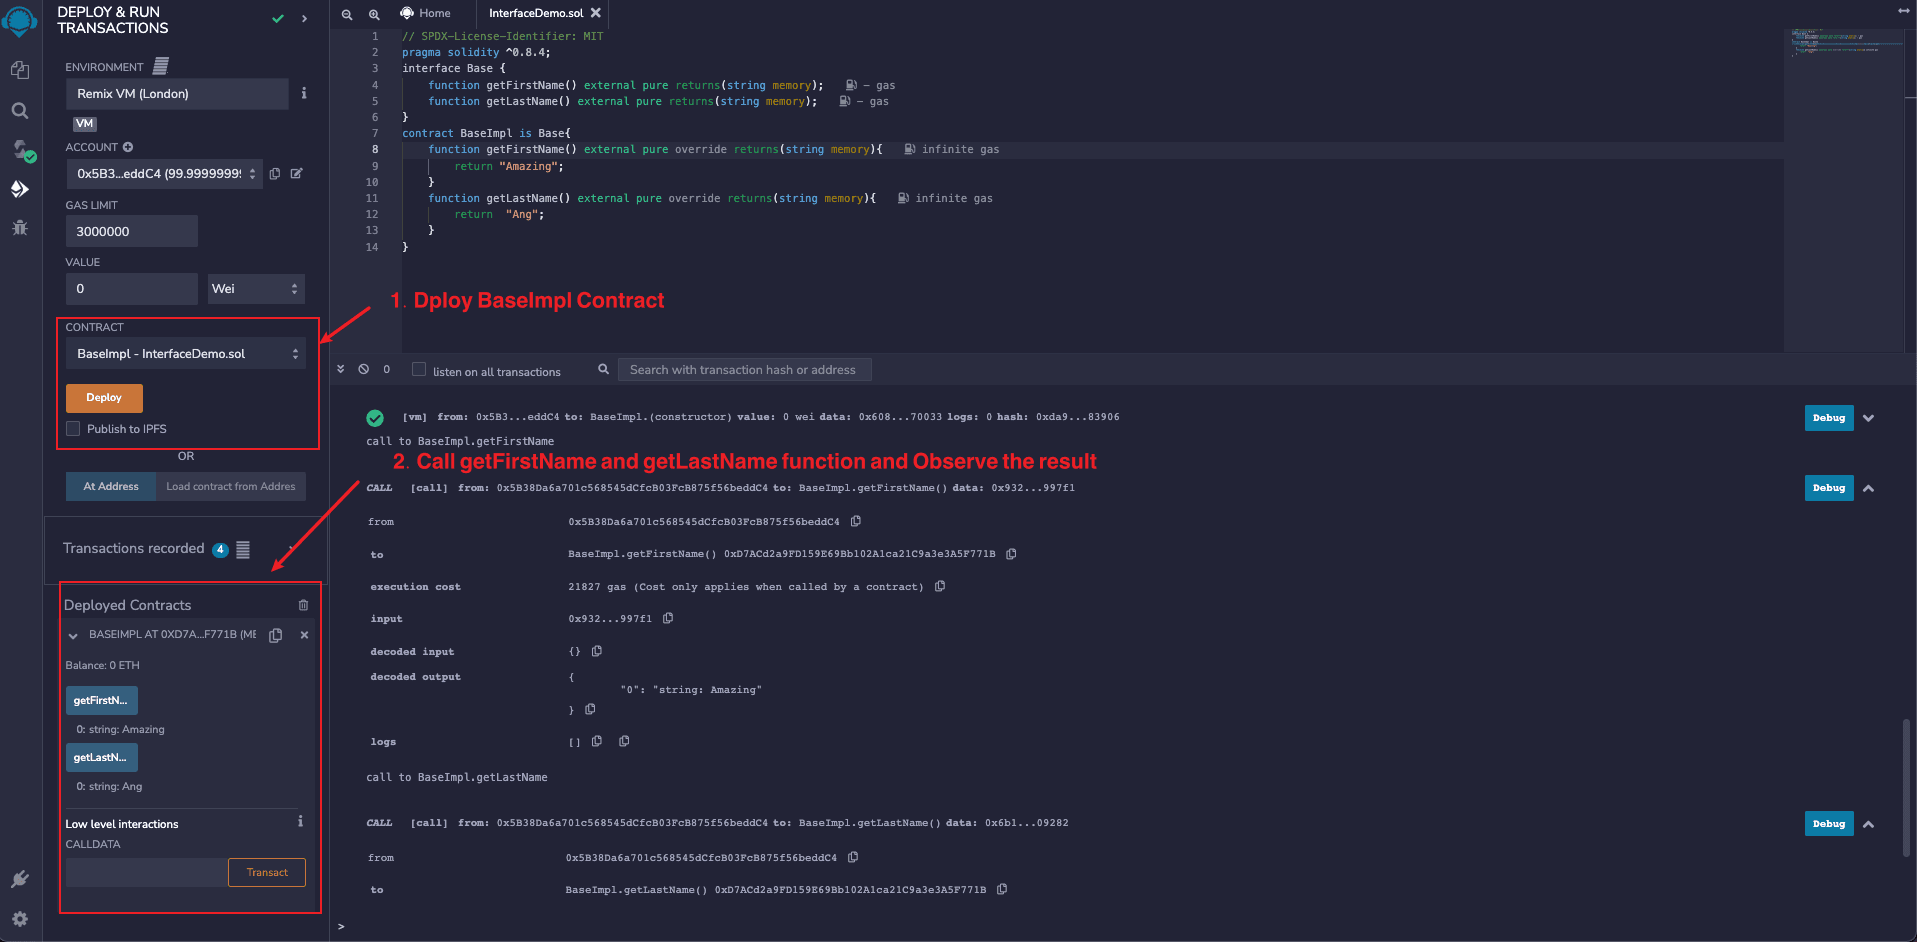Focus the transaction hash search field
This screenshot has height=942, width=1917.
tap(743, 370)
